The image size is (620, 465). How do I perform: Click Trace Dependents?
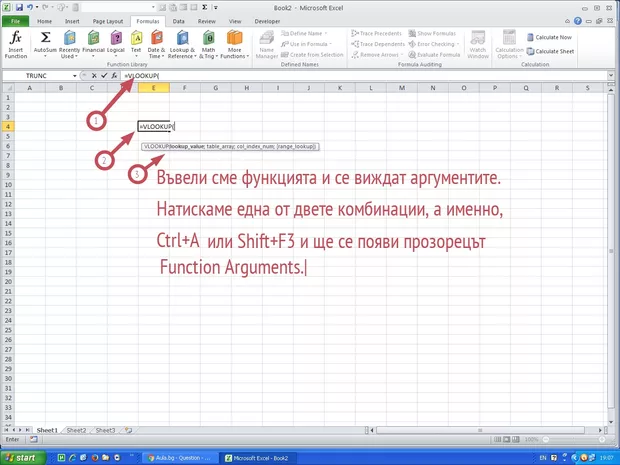(x=378, y=44)
